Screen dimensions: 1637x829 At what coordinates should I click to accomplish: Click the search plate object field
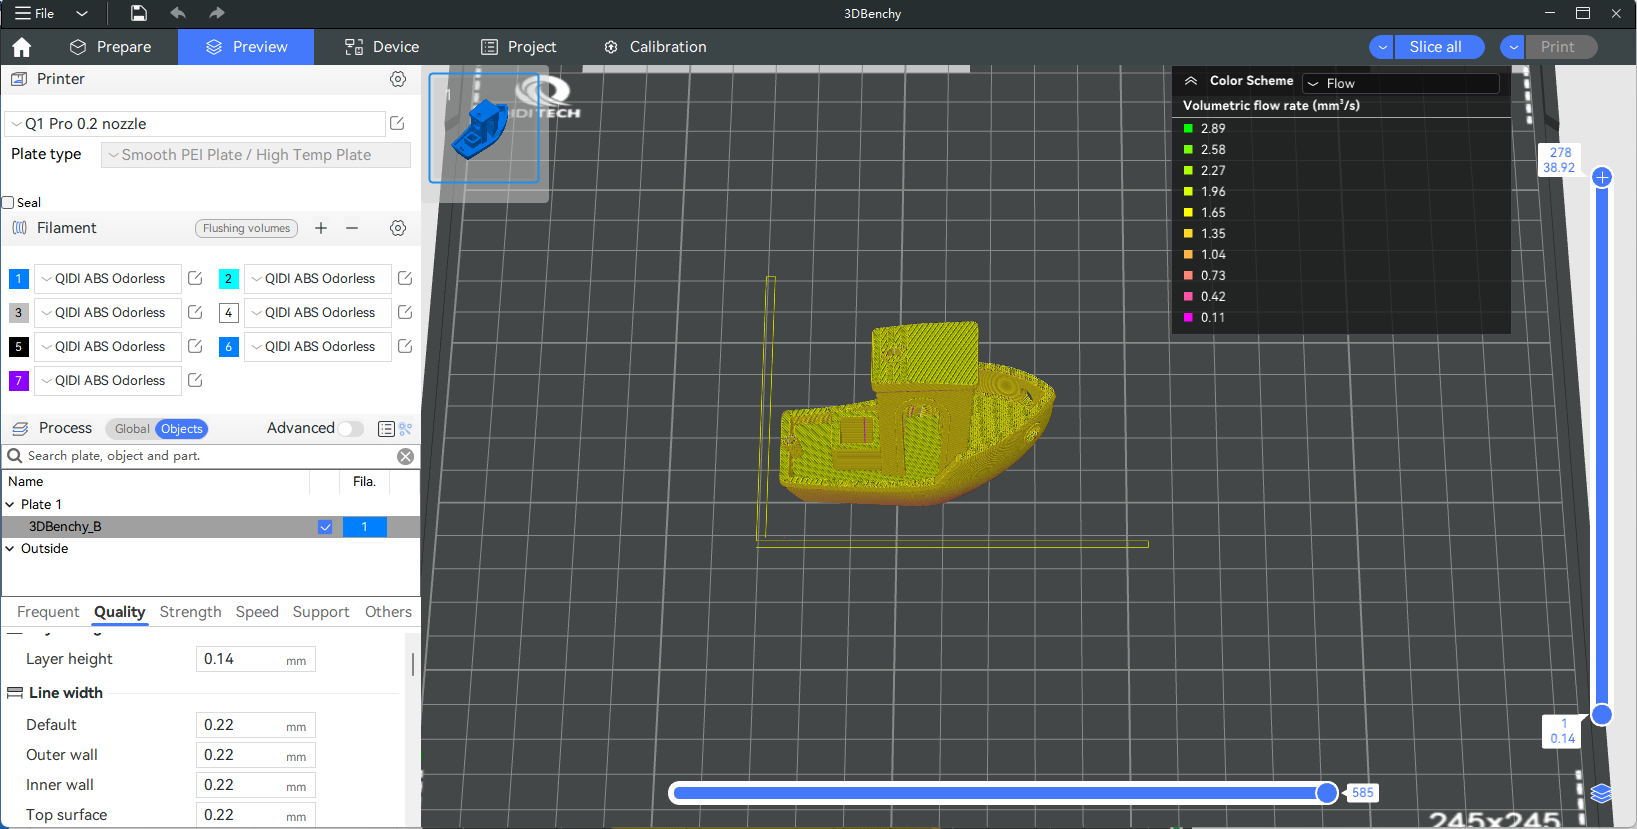pos(210,456)
